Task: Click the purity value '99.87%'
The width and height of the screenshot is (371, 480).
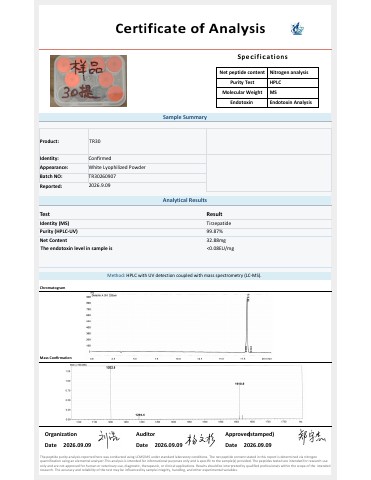Action: pos(215,231)
